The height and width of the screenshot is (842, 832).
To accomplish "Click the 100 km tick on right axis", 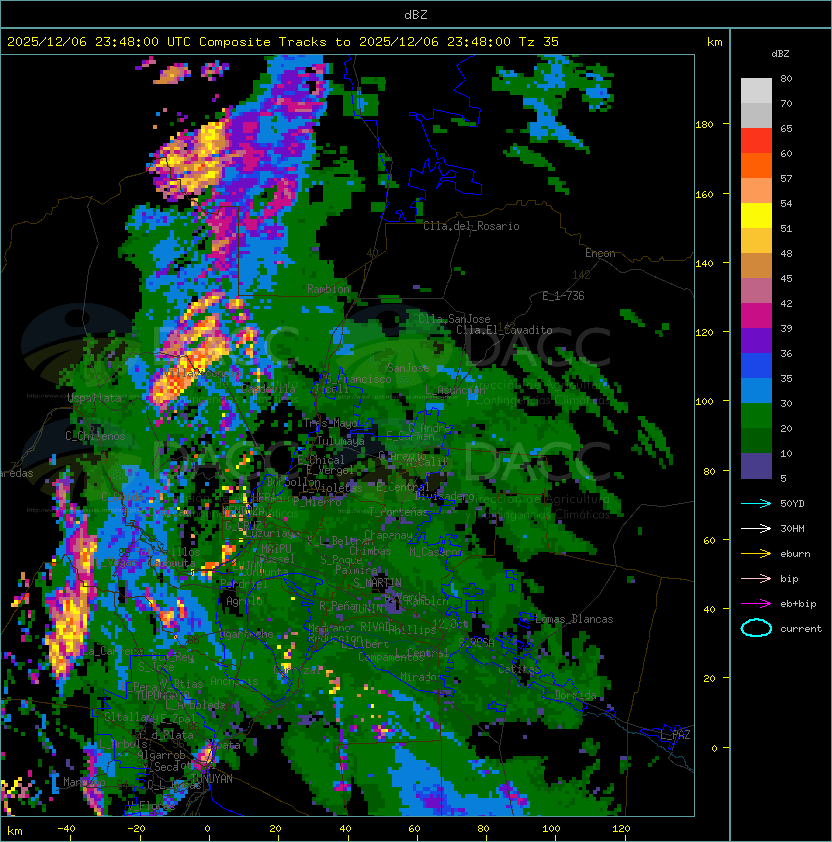I will pos(704,401).
